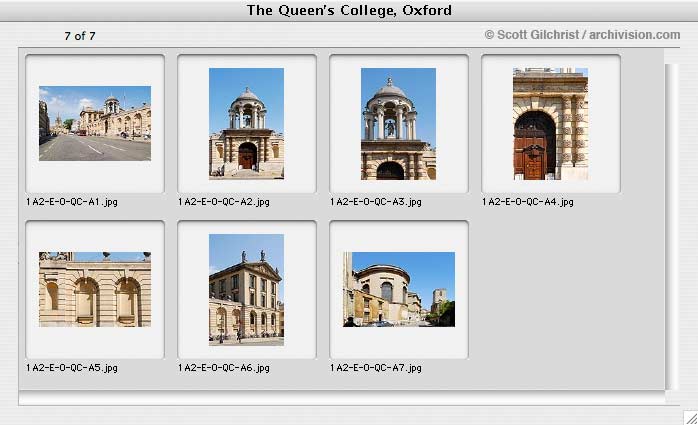Click the file name 1A2-E-O-QC-A7.jpg
698x425 pixels.
376,368
